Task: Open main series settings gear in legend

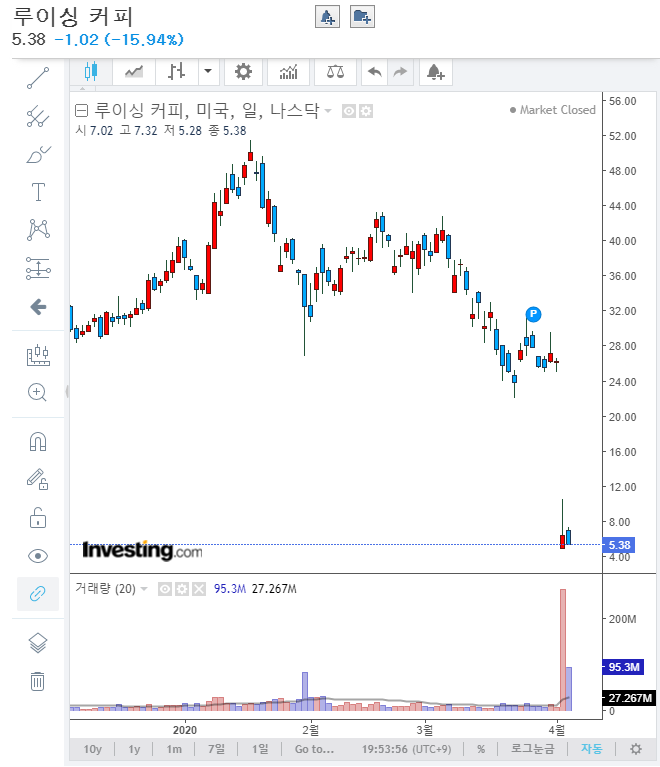Action: click(x=365, y=111)
